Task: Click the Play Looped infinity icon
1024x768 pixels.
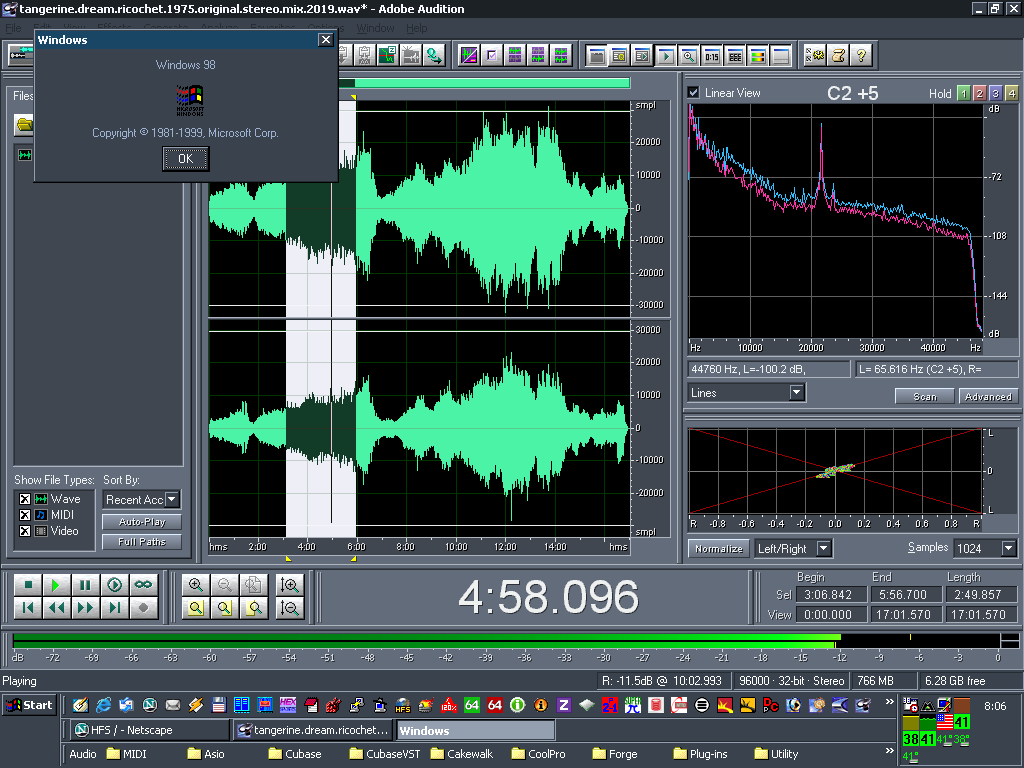Action: coord(144,585)
